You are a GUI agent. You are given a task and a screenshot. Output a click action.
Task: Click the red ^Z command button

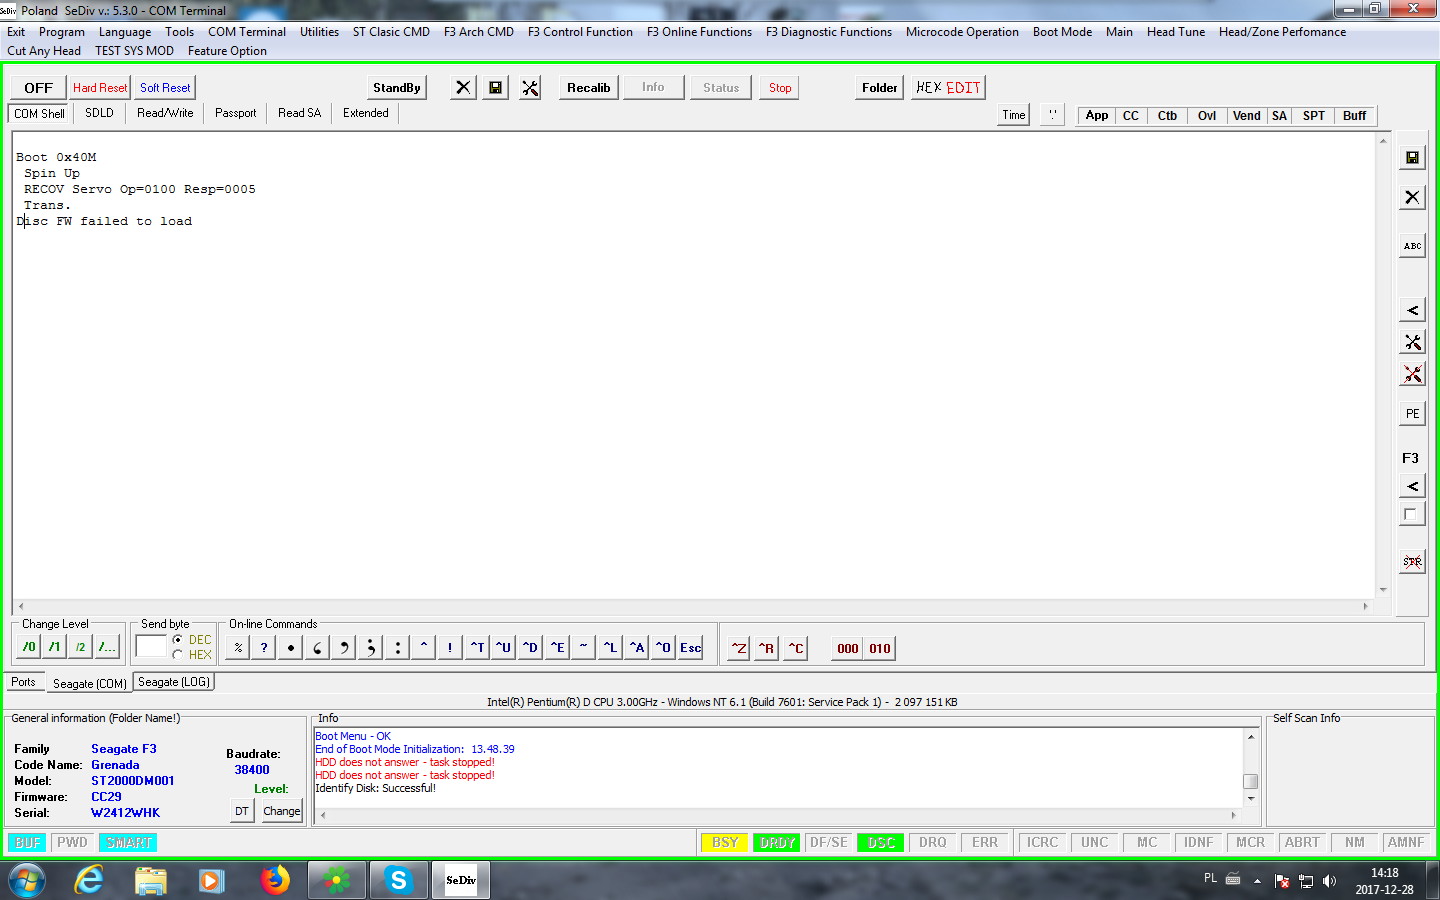click(x=739, y=648)
